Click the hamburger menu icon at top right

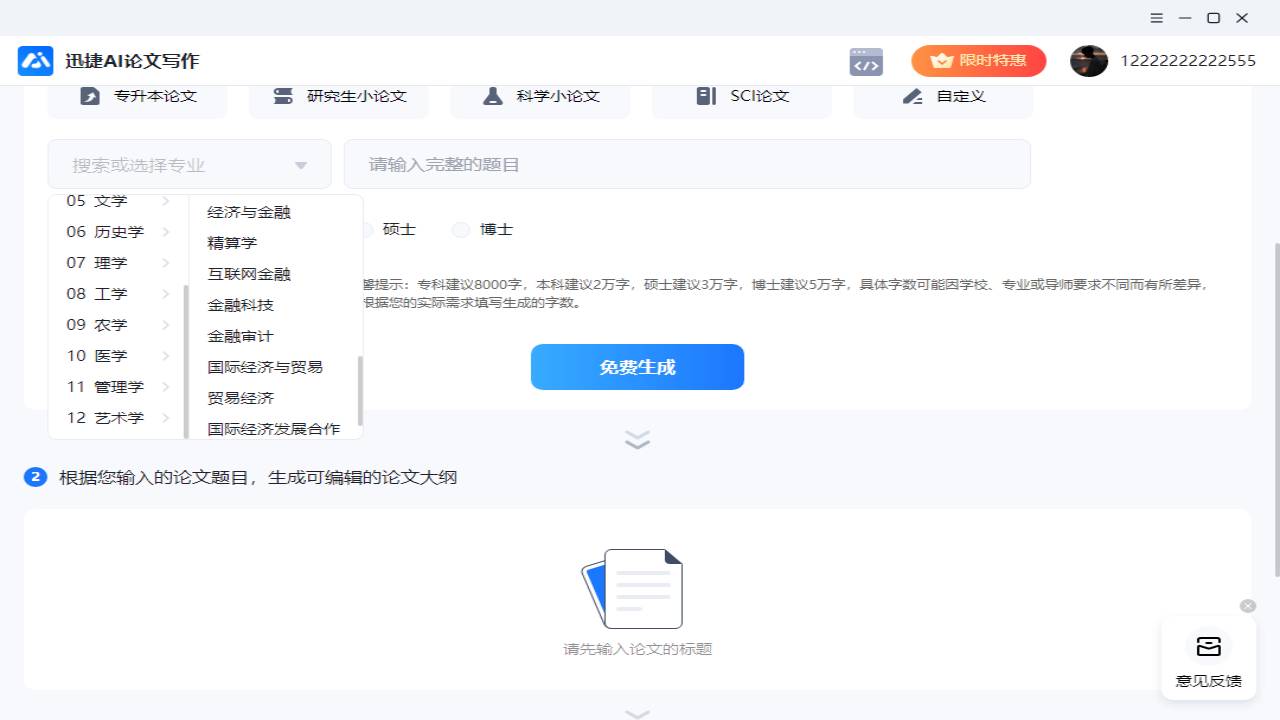1156,18
